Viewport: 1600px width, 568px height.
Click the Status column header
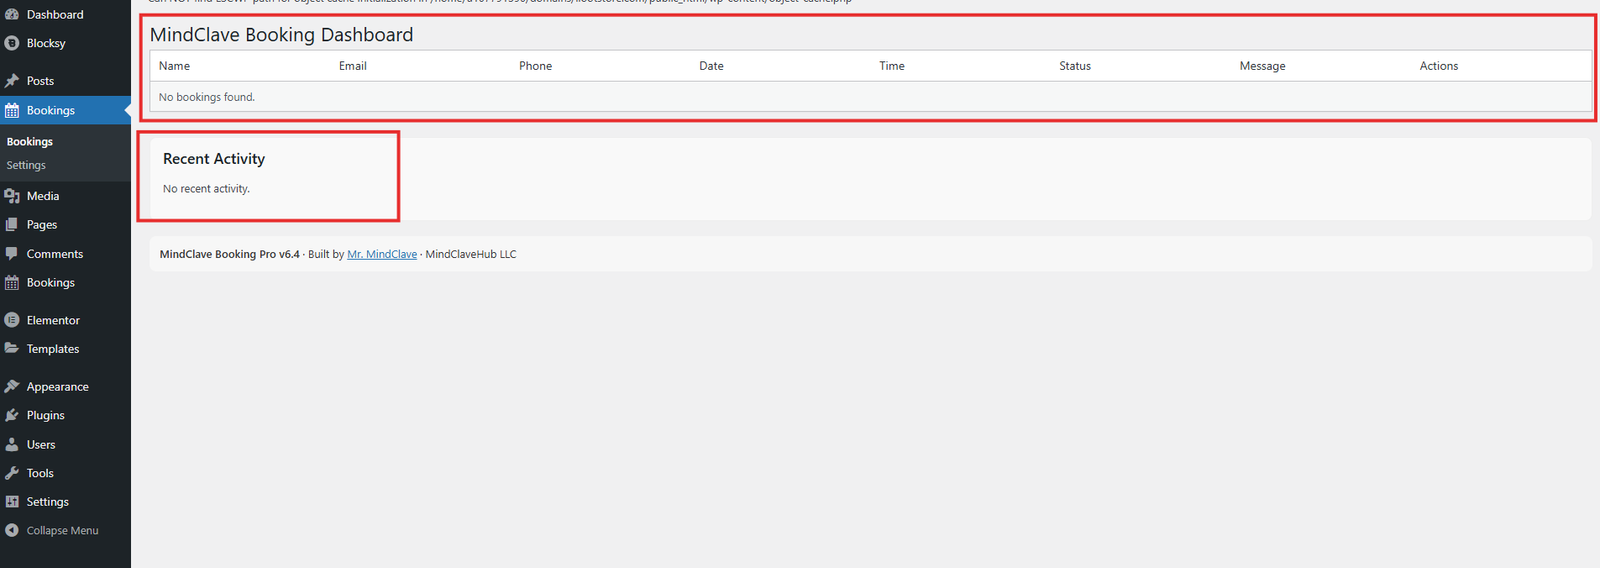1075,66
